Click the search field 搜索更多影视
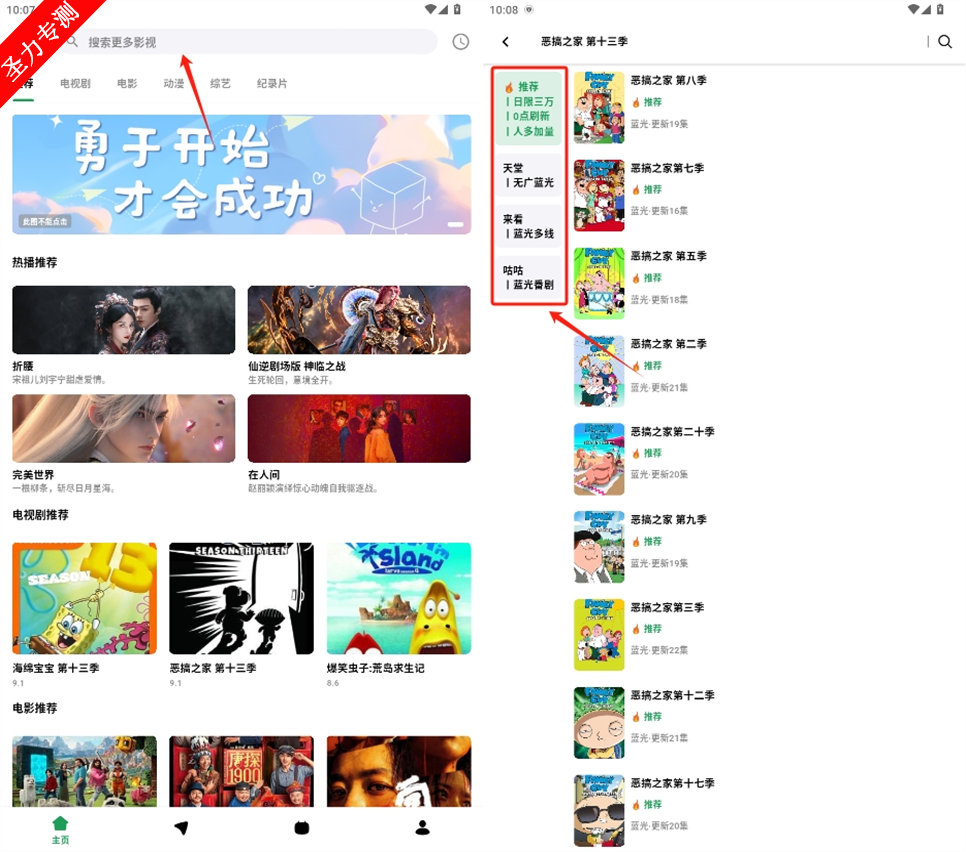 pos(250,42)
